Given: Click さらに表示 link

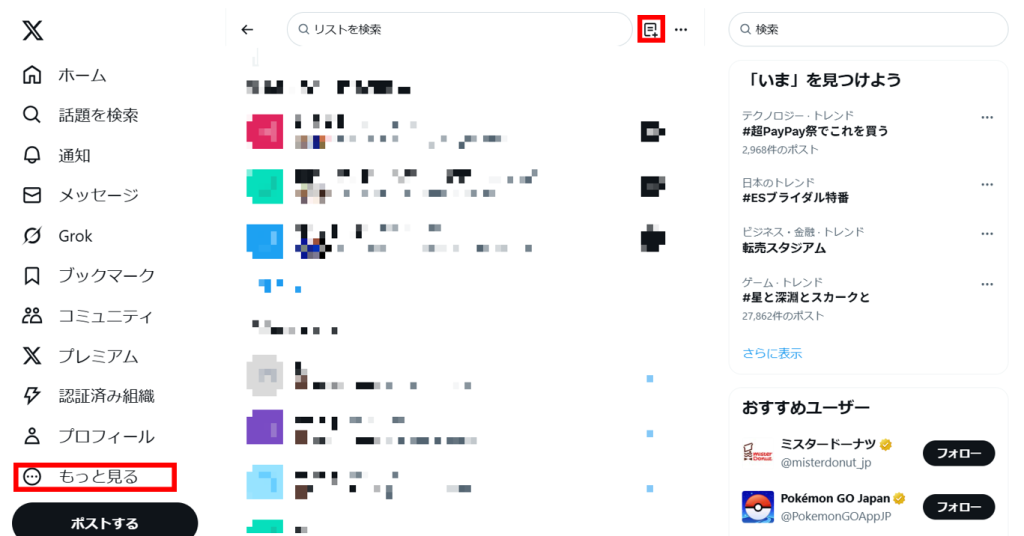Looking at the screenshot, I should coord(772,353).
